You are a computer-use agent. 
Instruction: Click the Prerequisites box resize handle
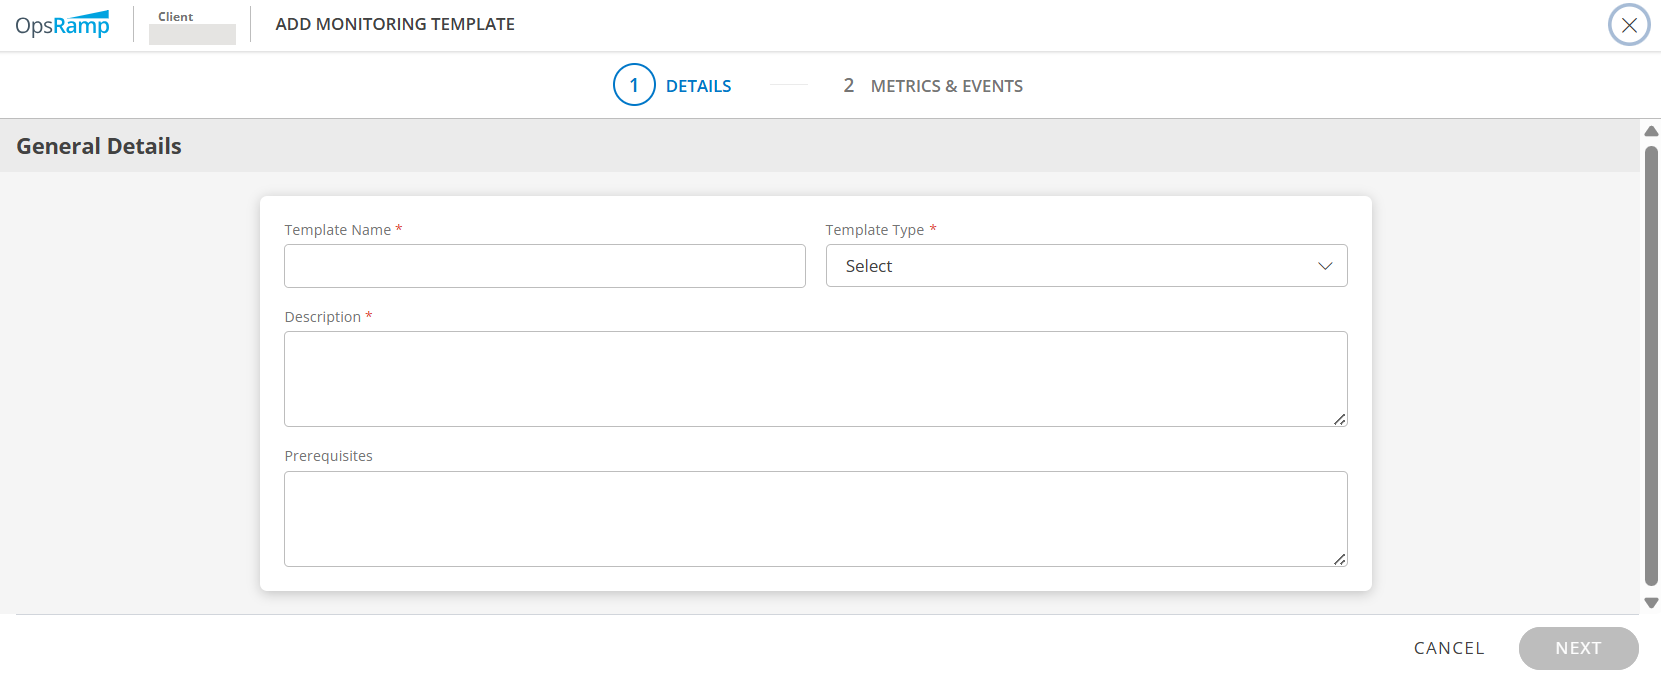click(1339, 559)
